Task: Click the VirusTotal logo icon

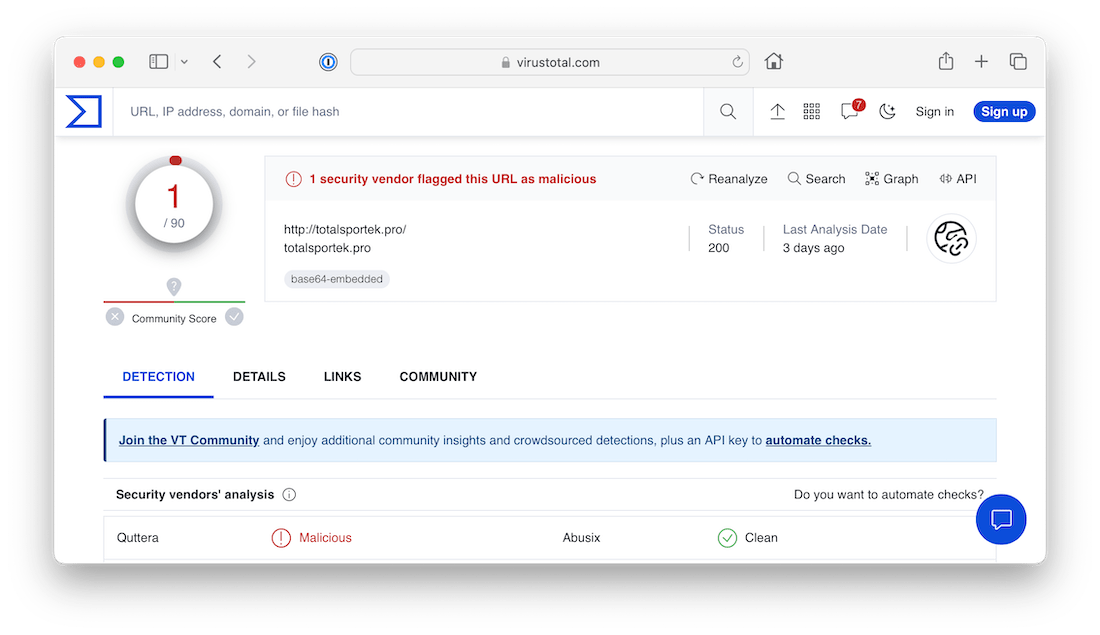Action: pyautogui.click(x=83, y=112)
